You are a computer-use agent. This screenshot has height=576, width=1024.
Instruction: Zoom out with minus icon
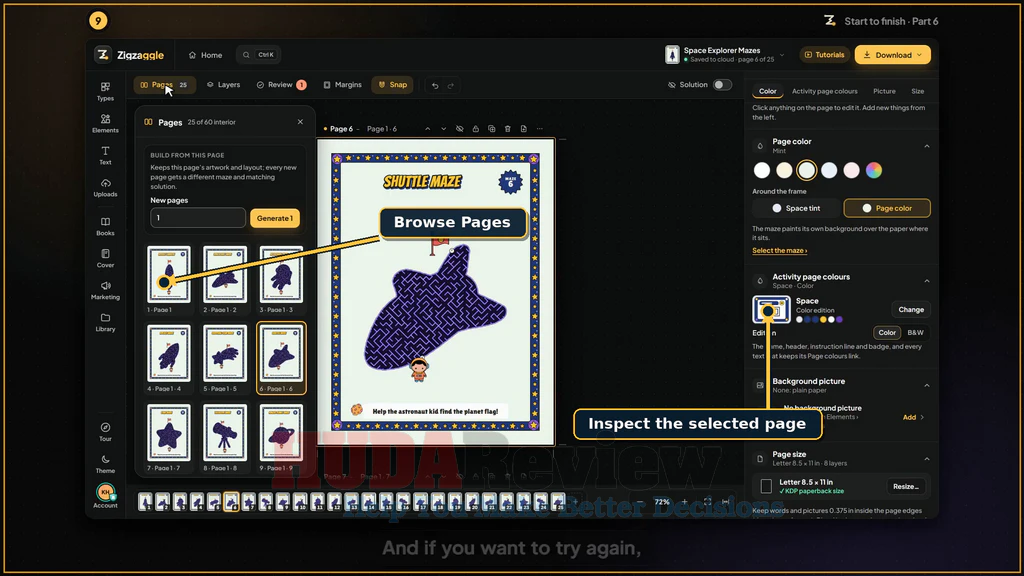tap(640, 502)
